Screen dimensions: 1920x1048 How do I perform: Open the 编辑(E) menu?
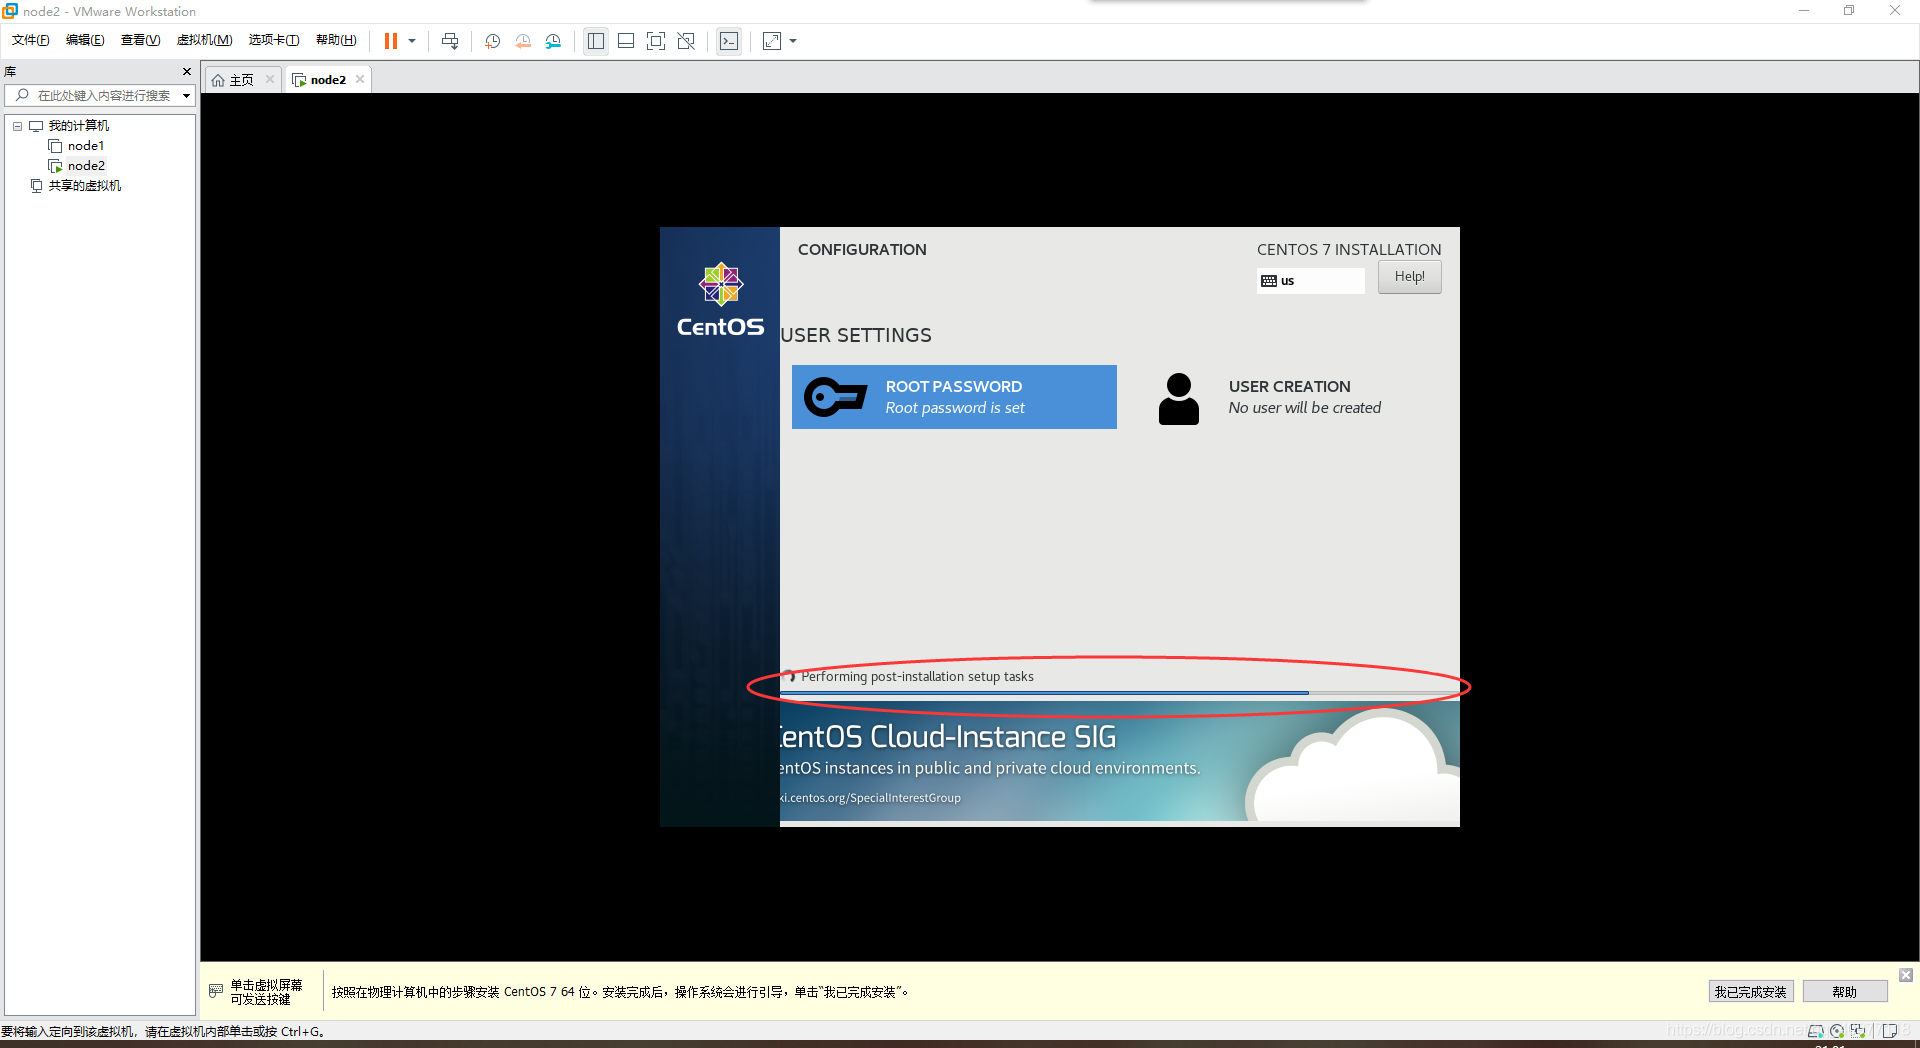coord(85,40)
